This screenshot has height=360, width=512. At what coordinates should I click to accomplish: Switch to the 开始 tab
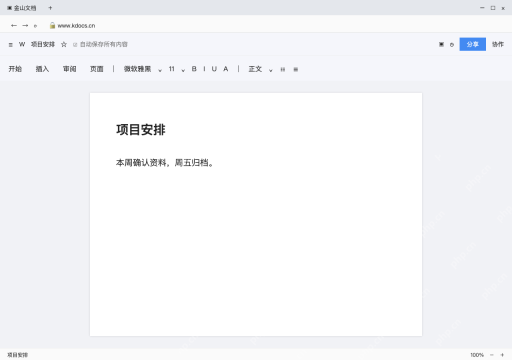[15, 69]
